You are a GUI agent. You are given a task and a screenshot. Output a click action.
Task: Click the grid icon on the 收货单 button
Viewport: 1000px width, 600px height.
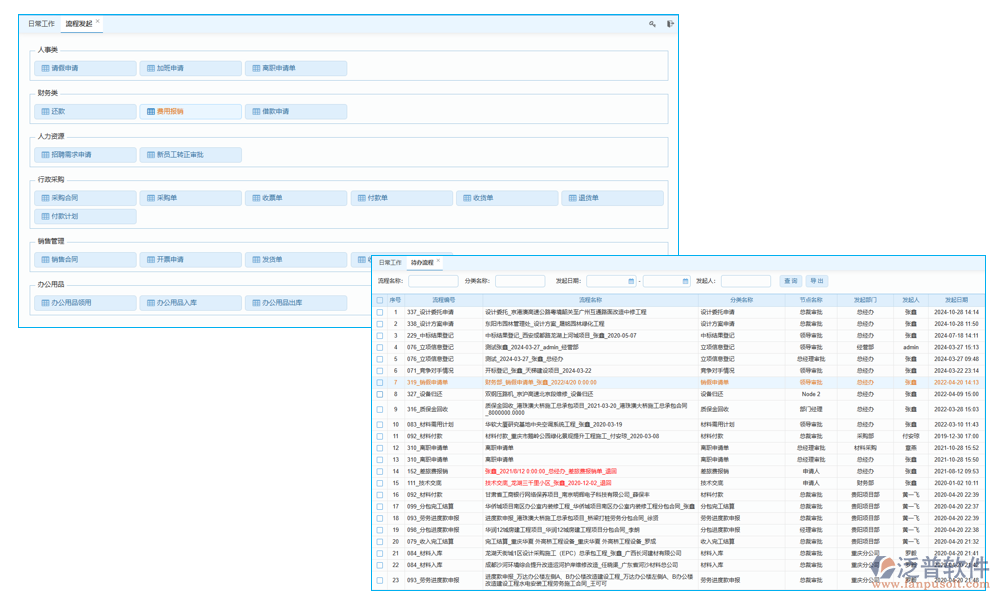click(x=467, y=198)
